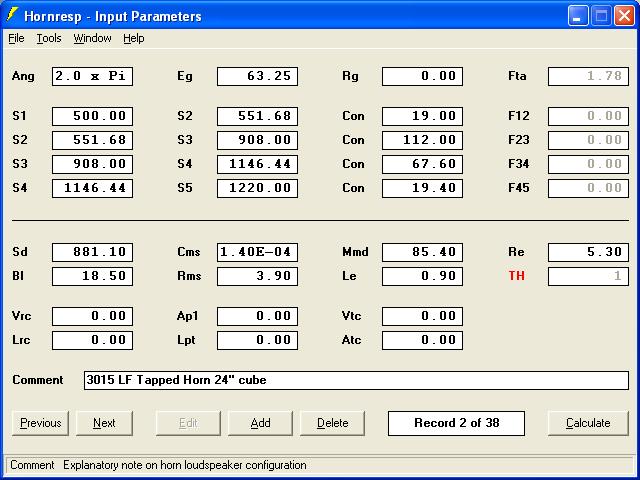Screen dimensions: 640x480
Task: Click the Bl field with 18.50
Action: tap(92, 276)
